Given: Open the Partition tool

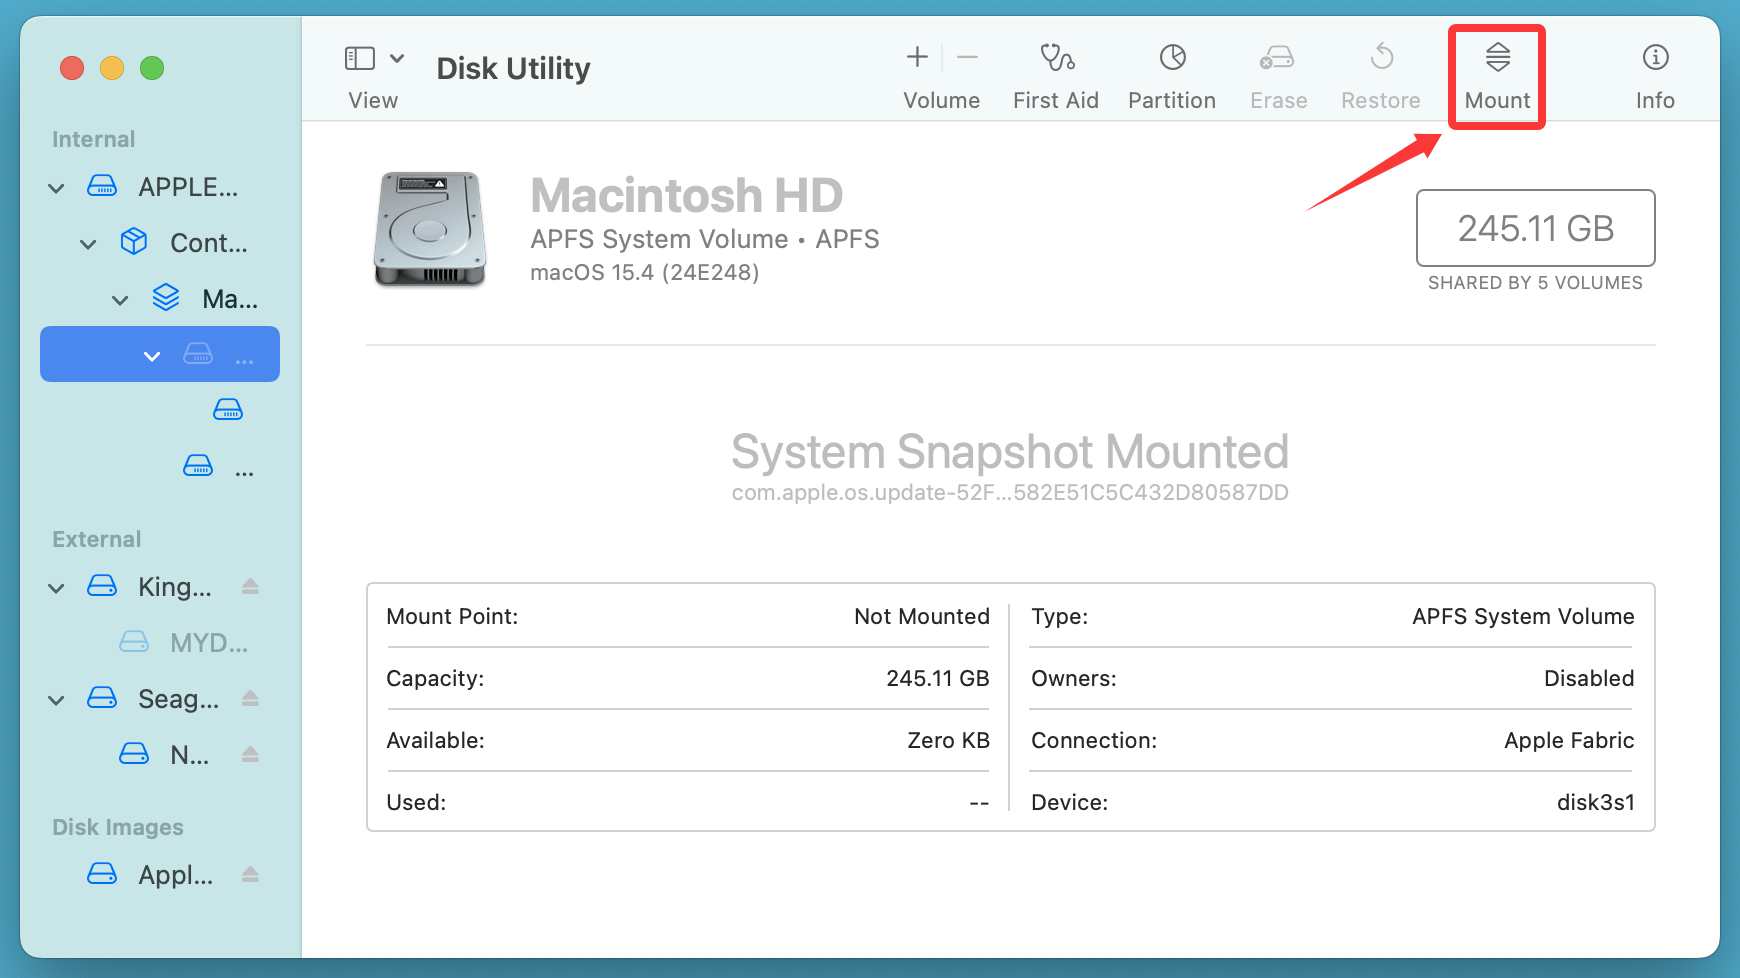Looking at the screenshot, I should point(1171,70).
